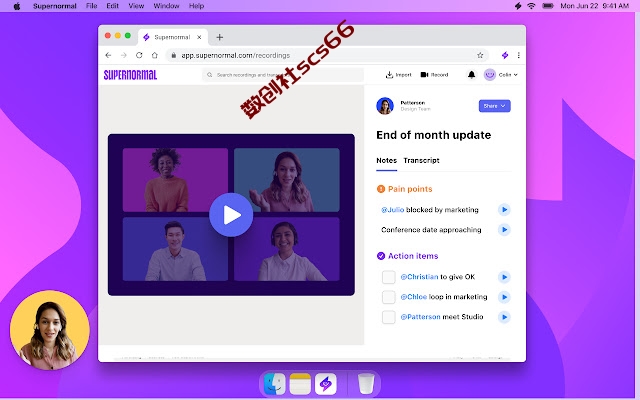Image resolution: width=640 pixels, height=400 pixels.
Task: Click the Import button
Action: (398, 75)
